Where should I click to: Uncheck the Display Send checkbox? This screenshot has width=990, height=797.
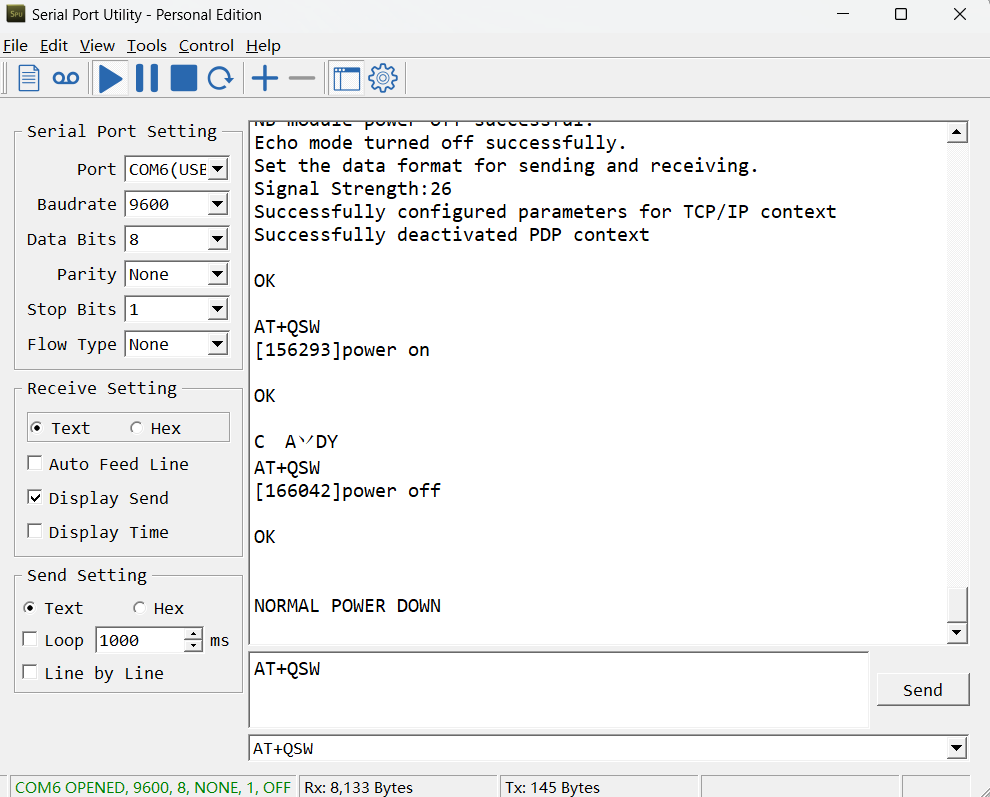tap(35, 498)
